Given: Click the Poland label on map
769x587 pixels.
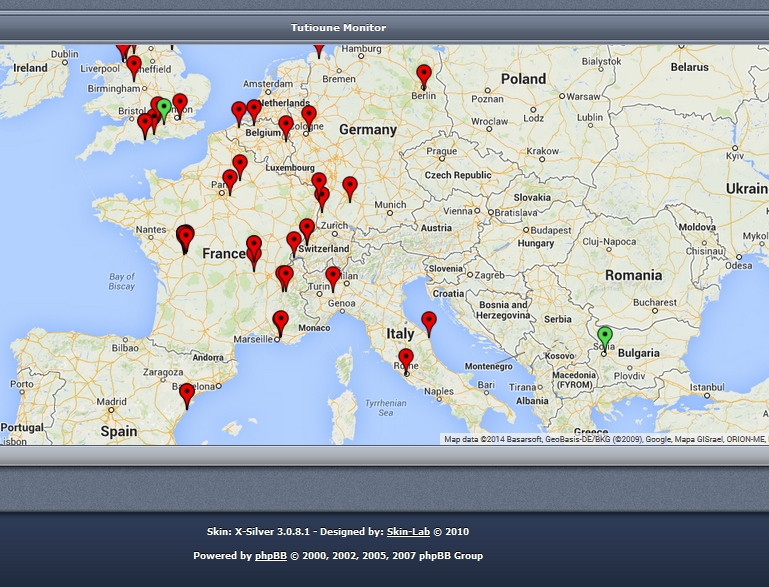Looking at the screenshot, I should (523, 78).
